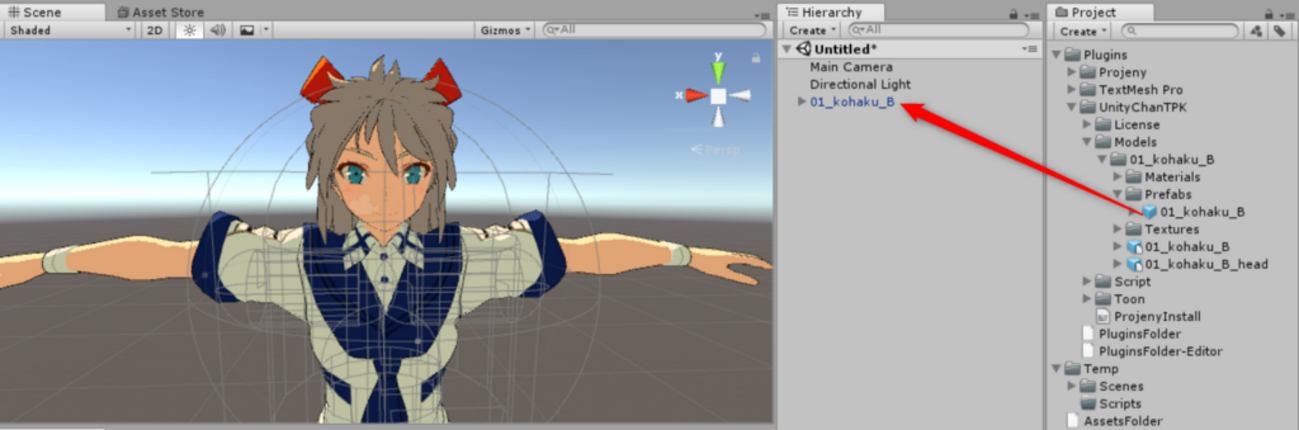Collapse the Plugins folder
This screenshot has width=1299, height=430.
pos(1057,54)
